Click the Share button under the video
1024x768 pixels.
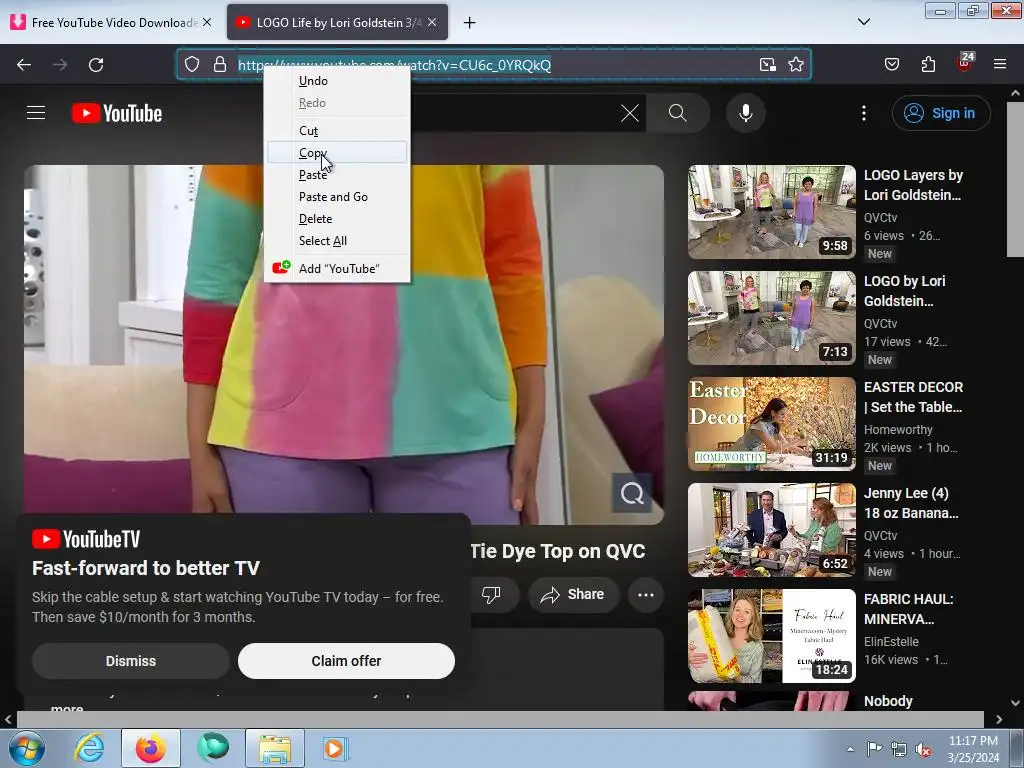[x=573, y=594]
